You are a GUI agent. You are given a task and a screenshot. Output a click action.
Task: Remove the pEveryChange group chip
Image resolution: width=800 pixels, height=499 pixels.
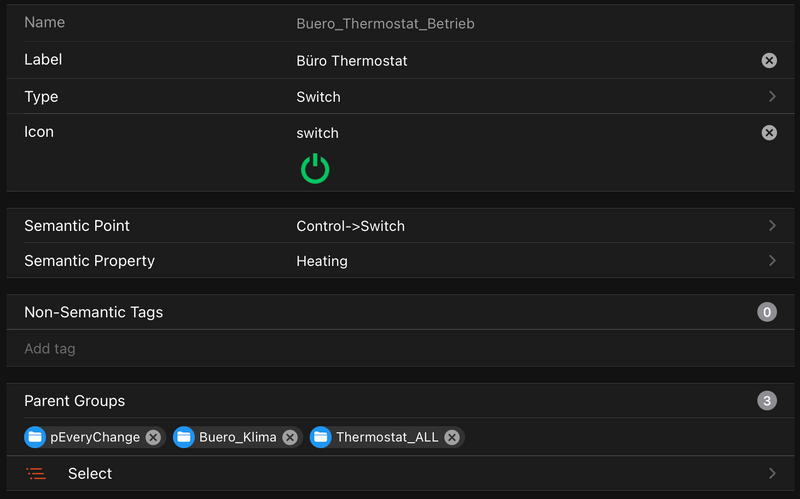click(153, 437)
